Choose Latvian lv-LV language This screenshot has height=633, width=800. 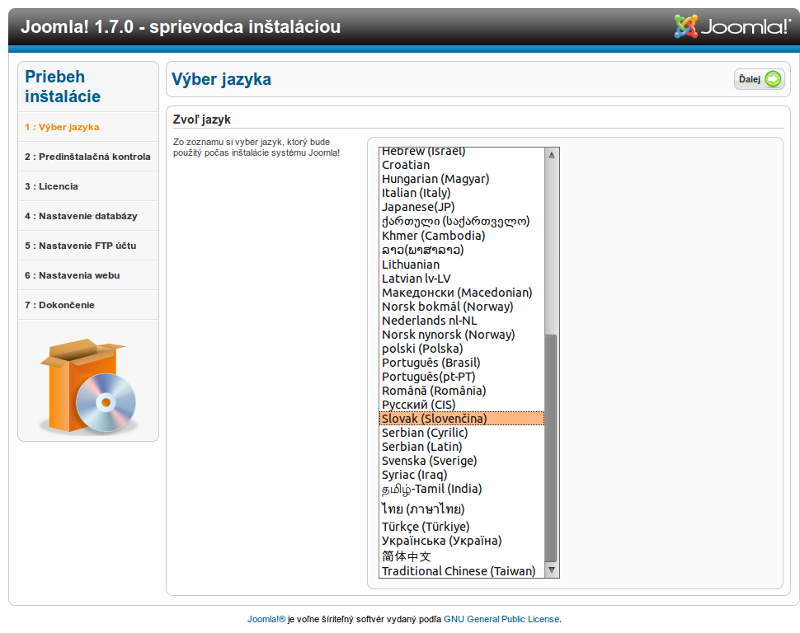point(462,278)
